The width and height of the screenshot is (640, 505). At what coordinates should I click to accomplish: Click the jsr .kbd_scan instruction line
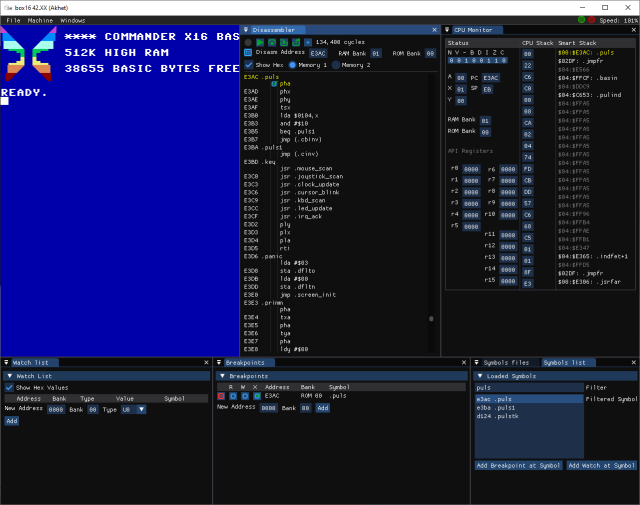pyautogui.click(x=303, y=200)
